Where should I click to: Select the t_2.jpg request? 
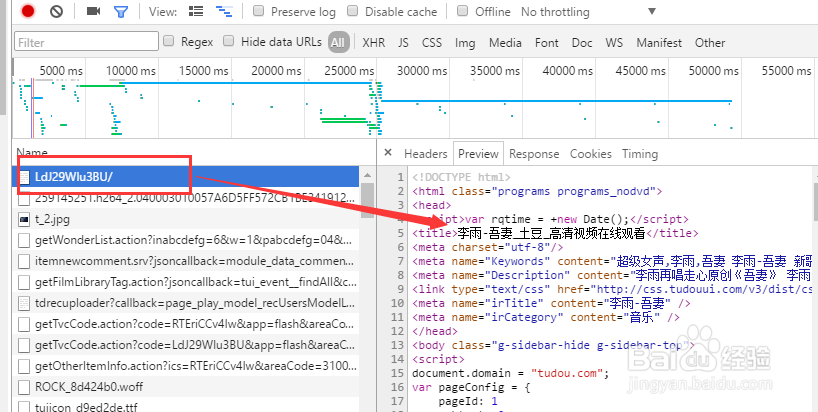187,219
